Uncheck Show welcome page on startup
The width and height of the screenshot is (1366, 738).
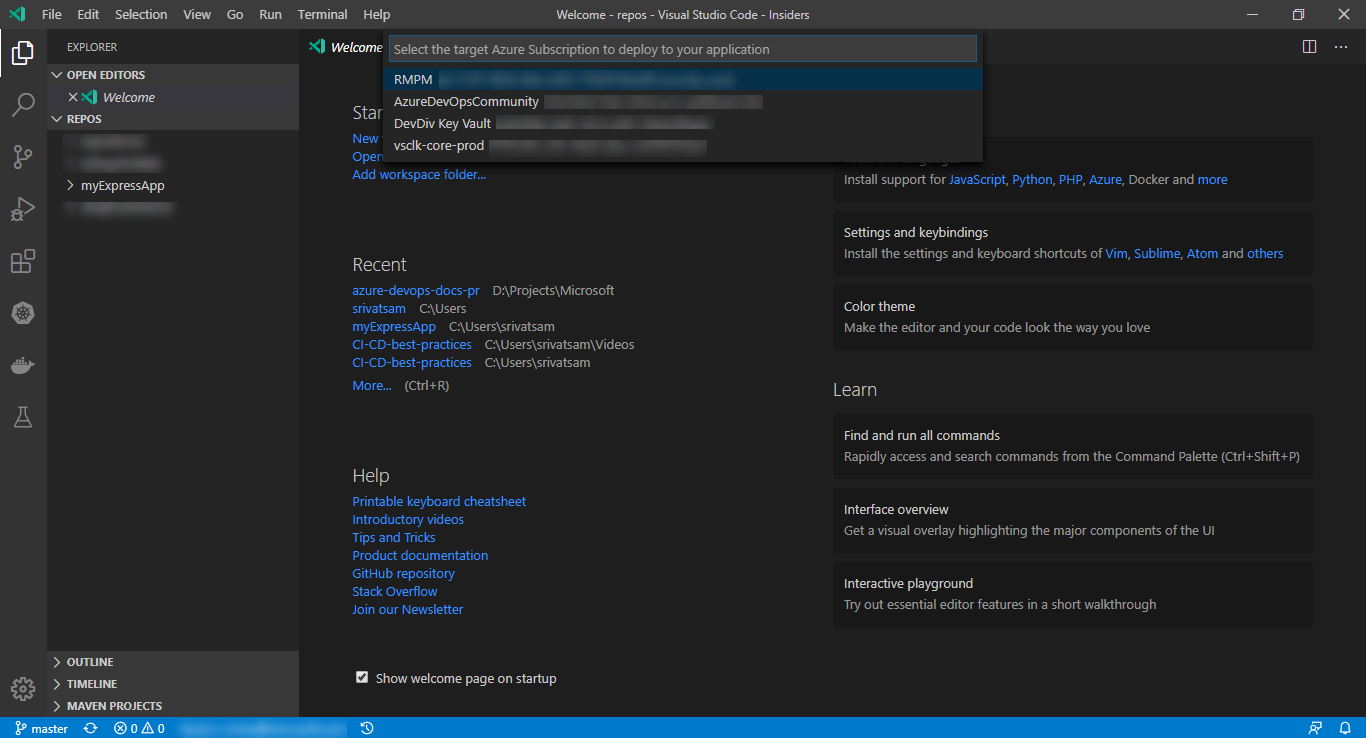point(362,677)
